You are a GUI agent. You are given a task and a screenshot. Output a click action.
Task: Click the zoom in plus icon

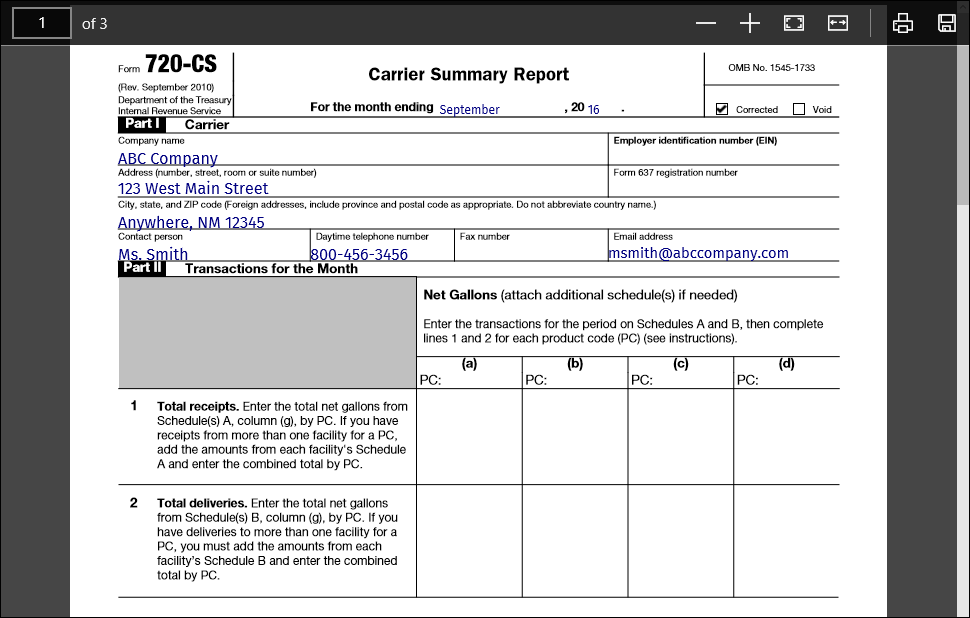(750, 24)
